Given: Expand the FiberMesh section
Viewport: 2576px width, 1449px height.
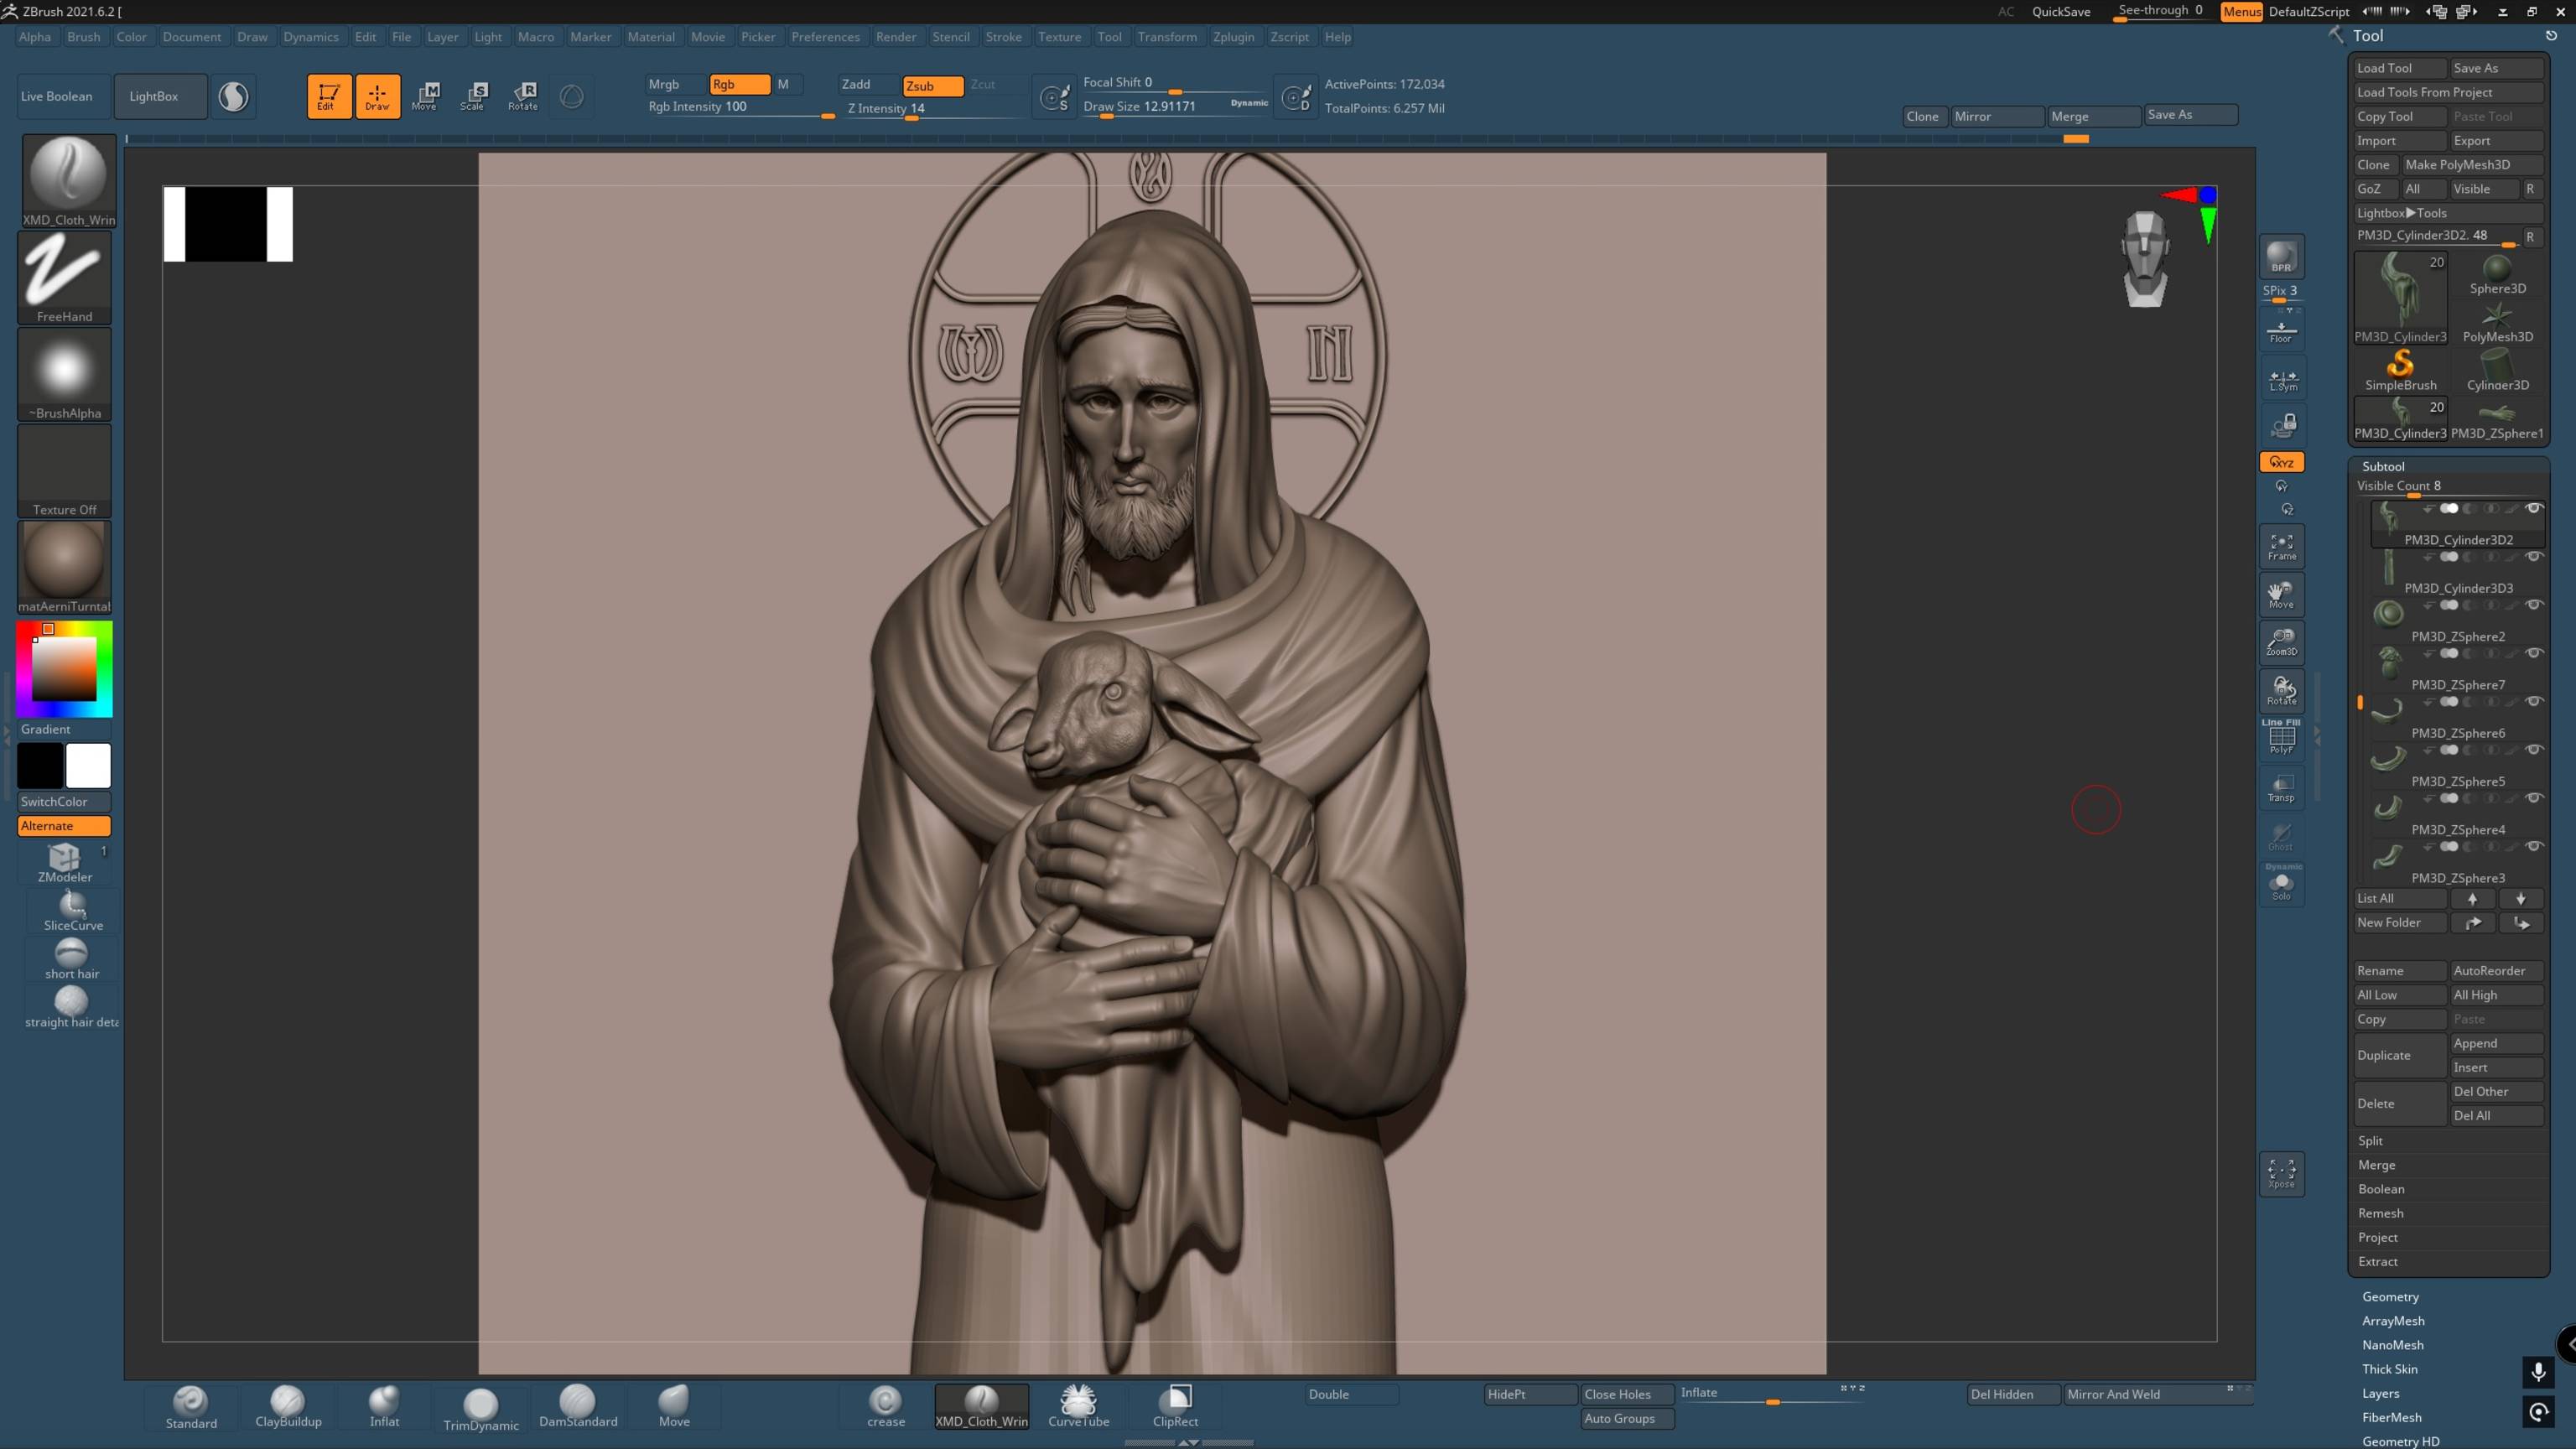Looking at the screenshot, I should click(2391, 1418).
